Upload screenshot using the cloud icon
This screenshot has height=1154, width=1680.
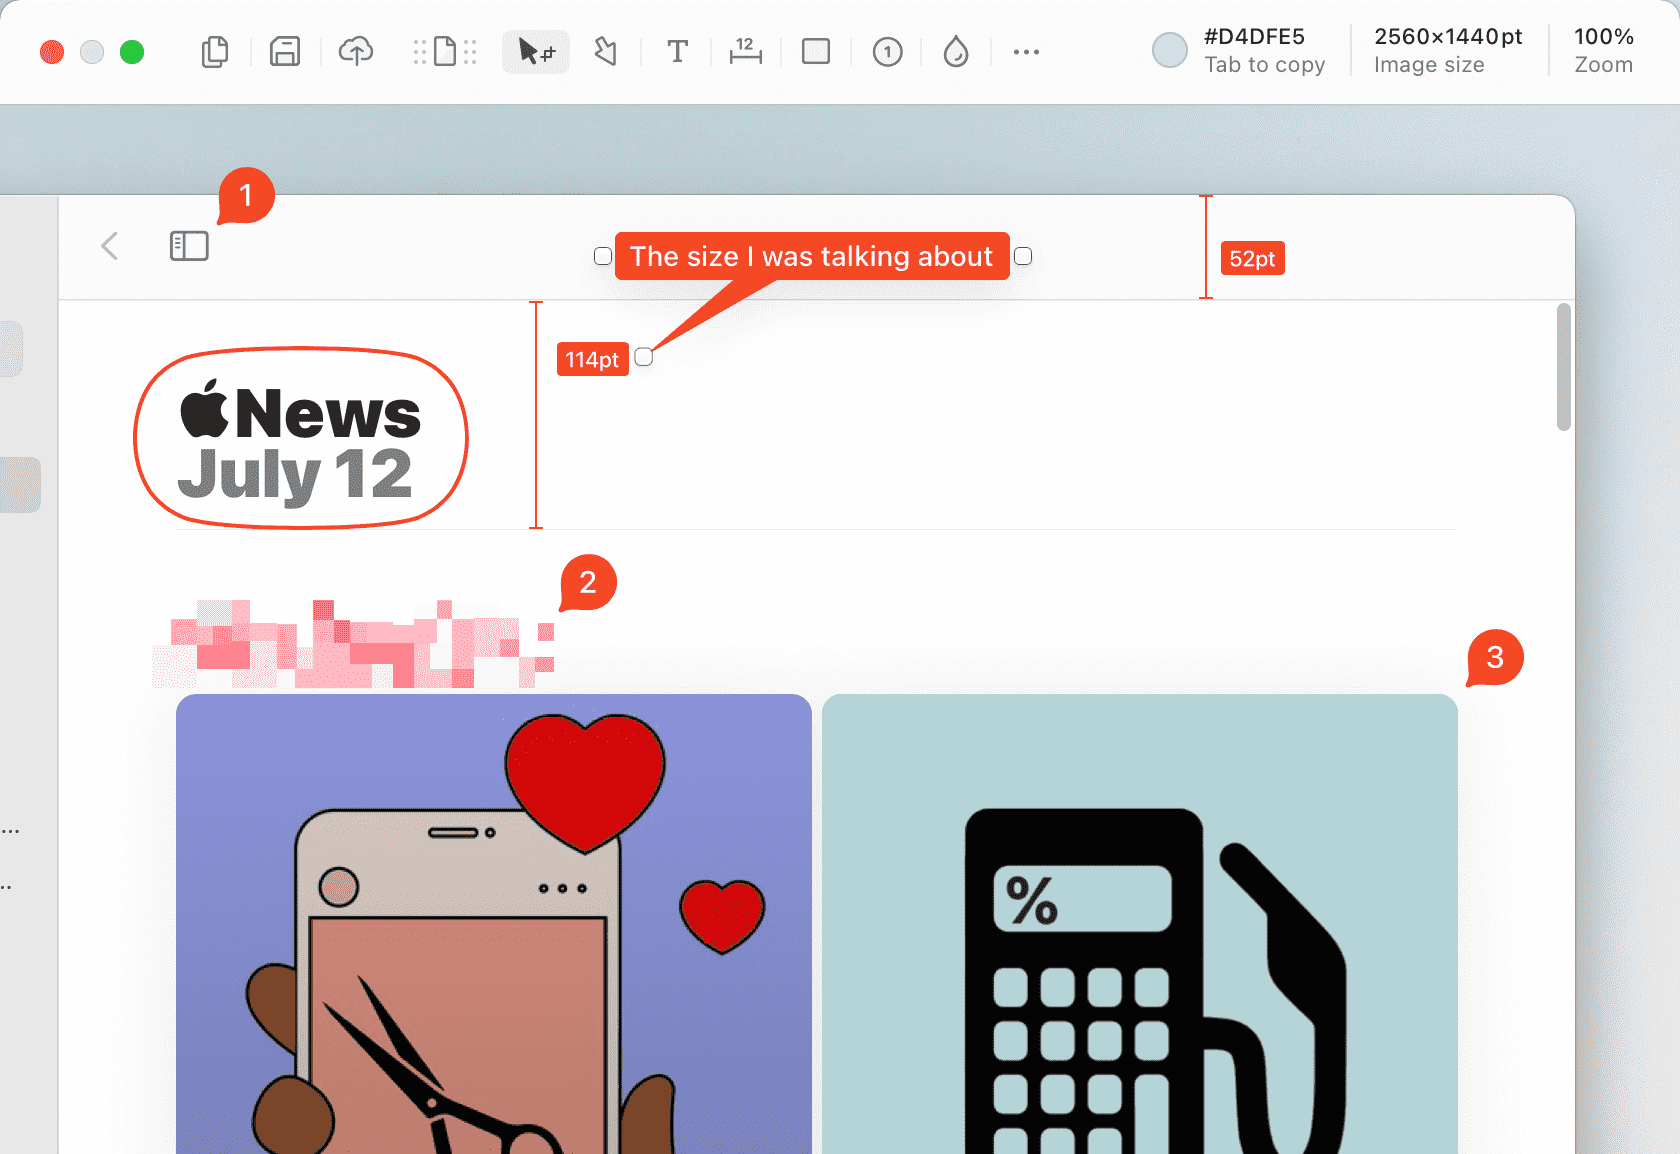coord(356,52)
